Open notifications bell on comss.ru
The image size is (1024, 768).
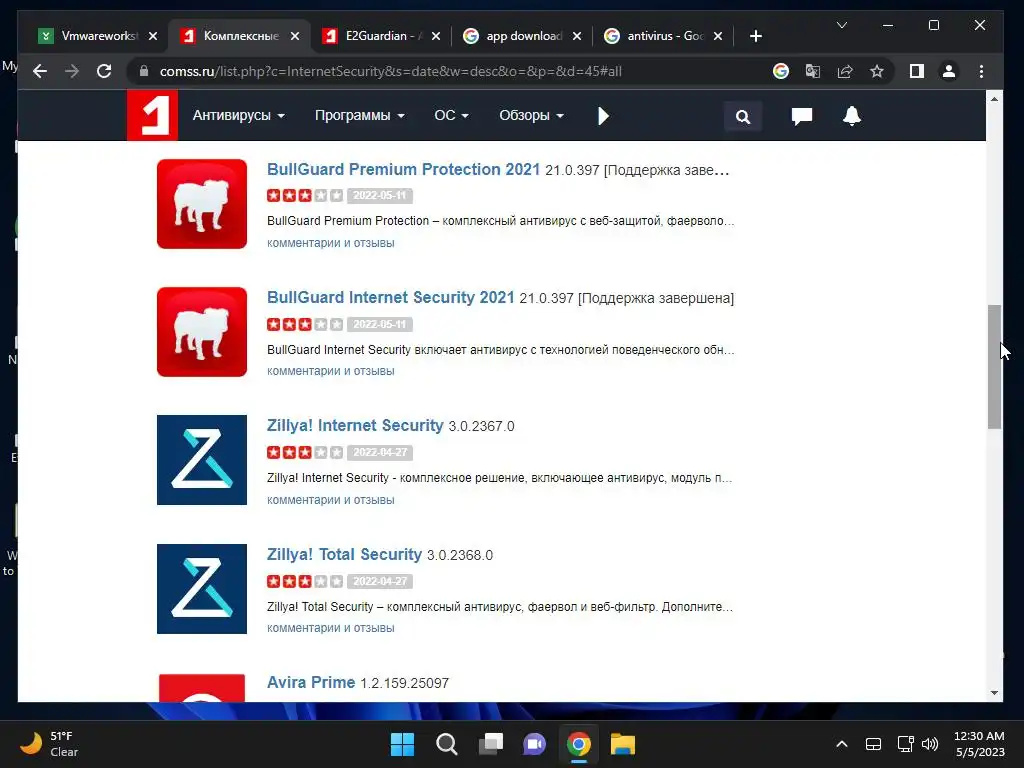(x=852, y=116)
